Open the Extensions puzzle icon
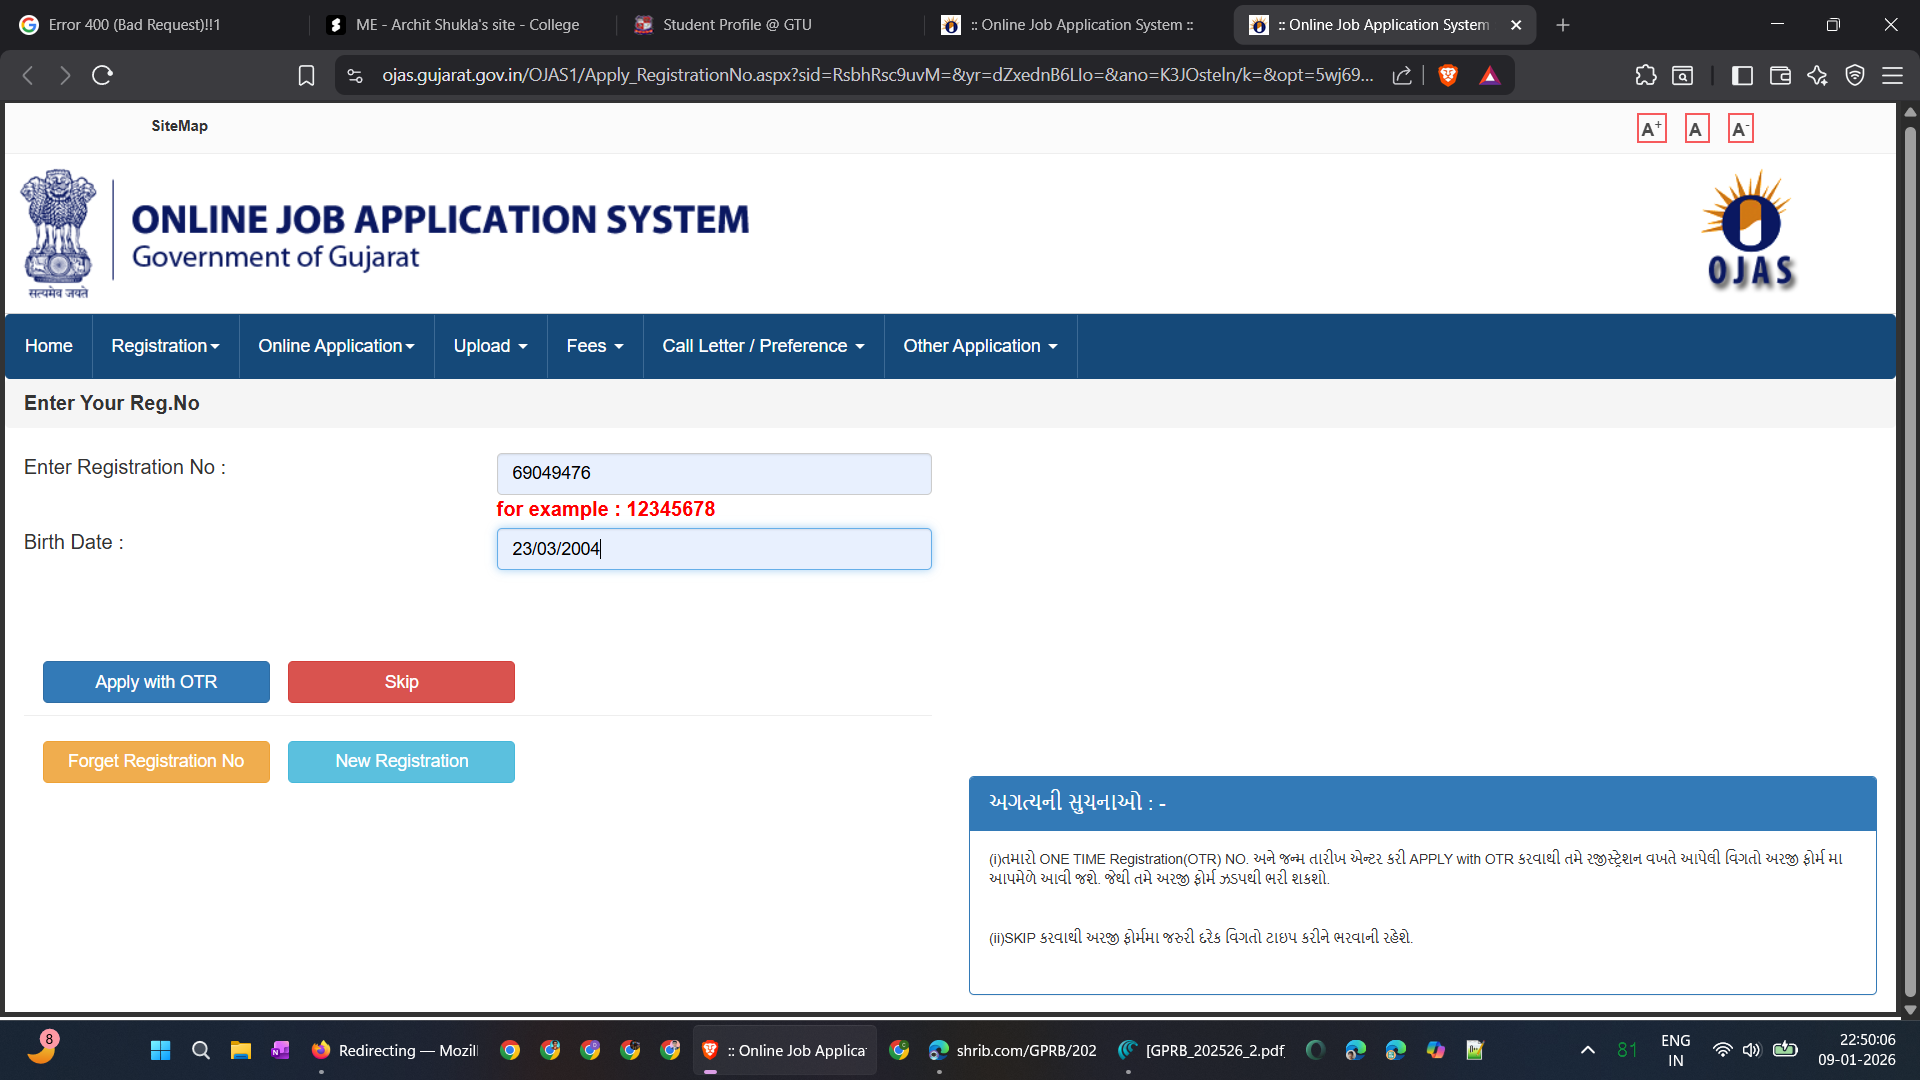Image resolution: width=1920 pixels, height=1080 pixels. point(1645,75)
